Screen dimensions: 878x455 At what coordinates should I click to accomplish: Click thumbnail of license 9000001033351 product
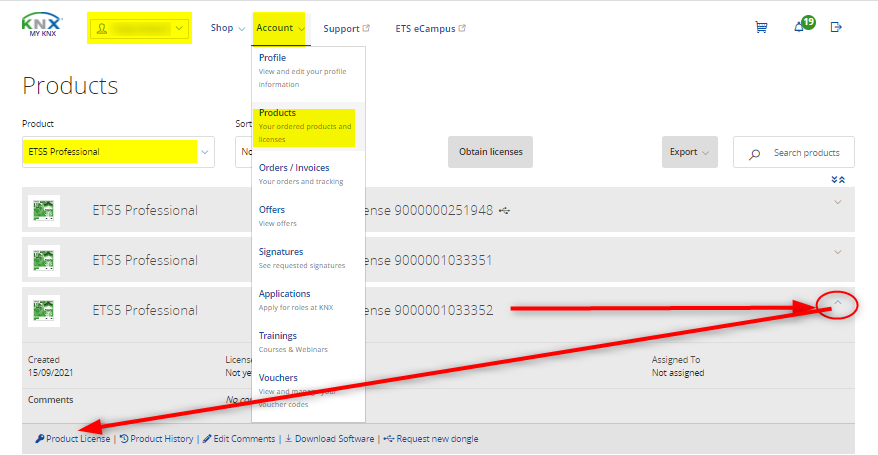(x=44, y=260)
